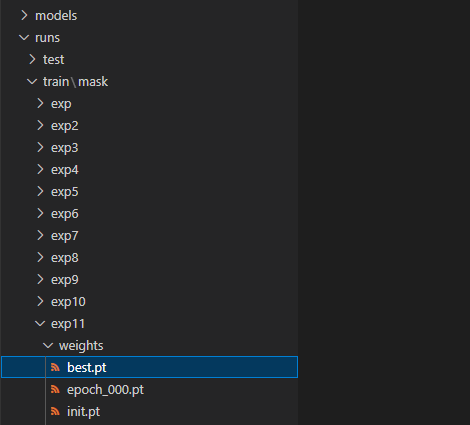Select the exp4 folder label
The image size is (470, 425).
[x=65, y=170]
